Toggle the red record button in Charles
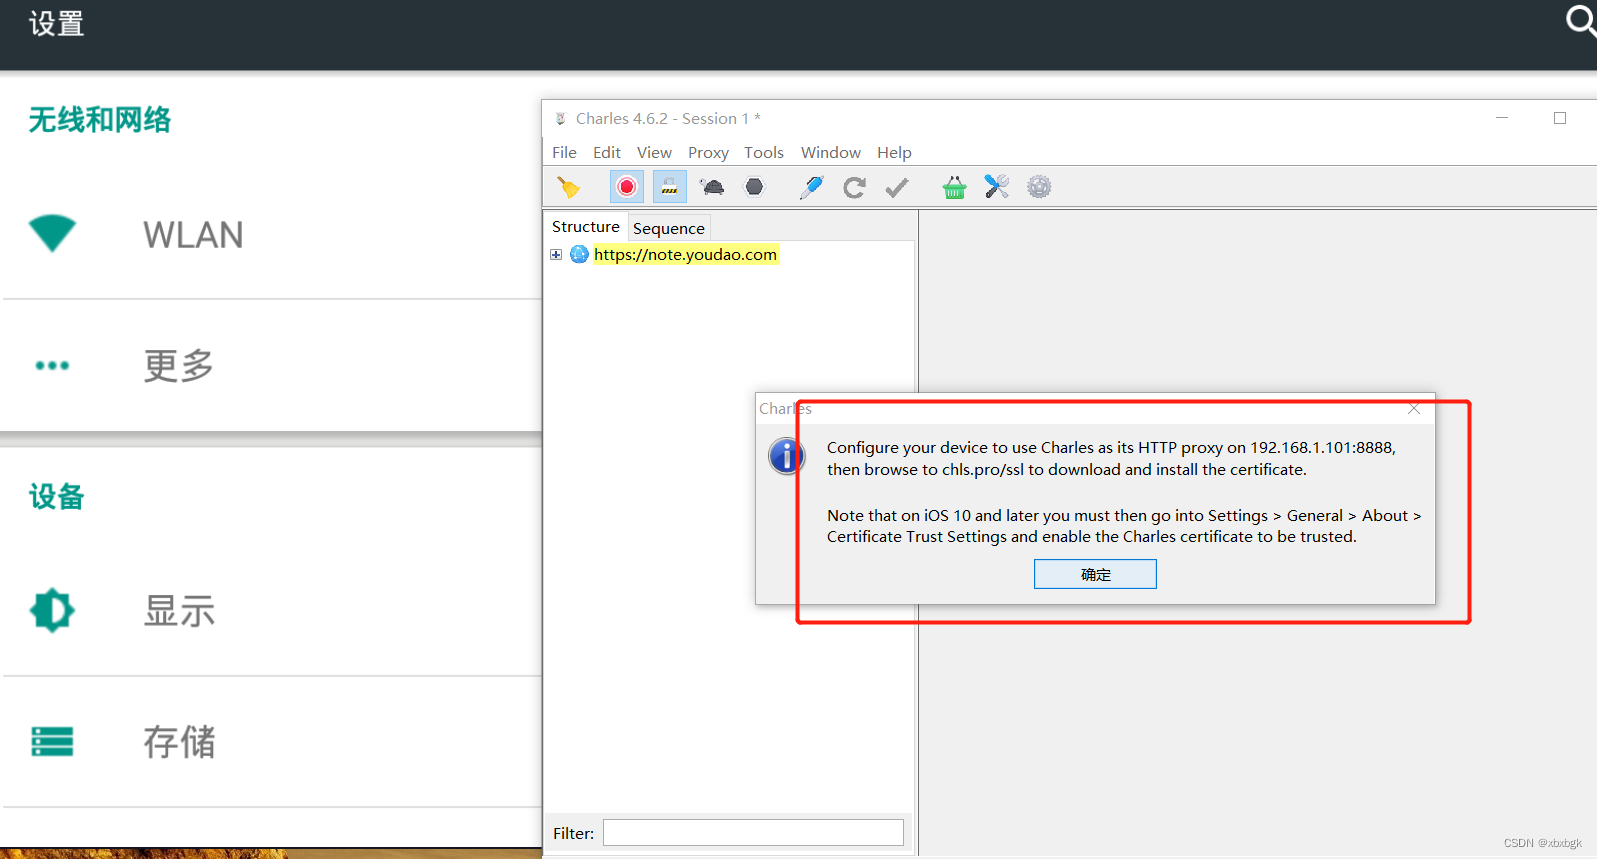This screenshot has width=1597, height=859. (627, 187)
